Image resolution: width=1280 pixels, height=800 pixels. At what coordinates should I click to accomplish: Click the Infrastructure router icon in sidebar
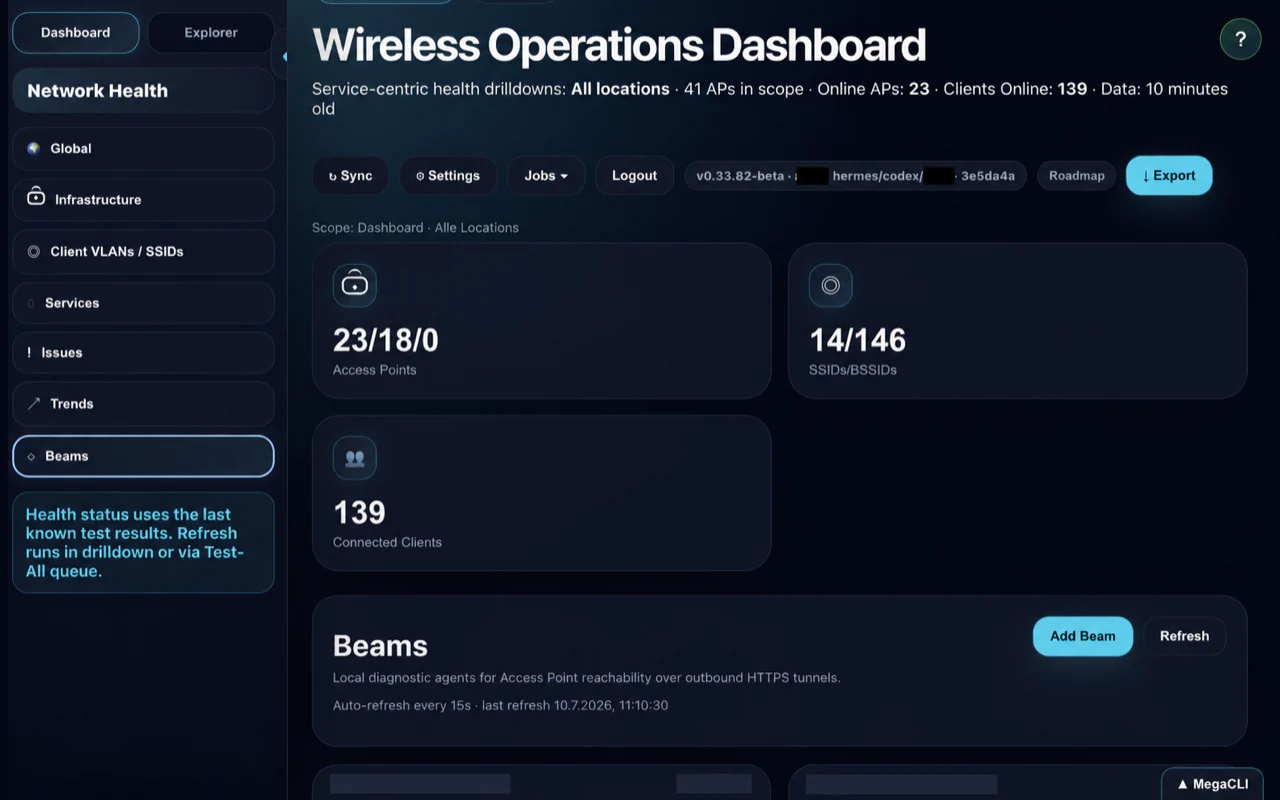tap(36, 197)
